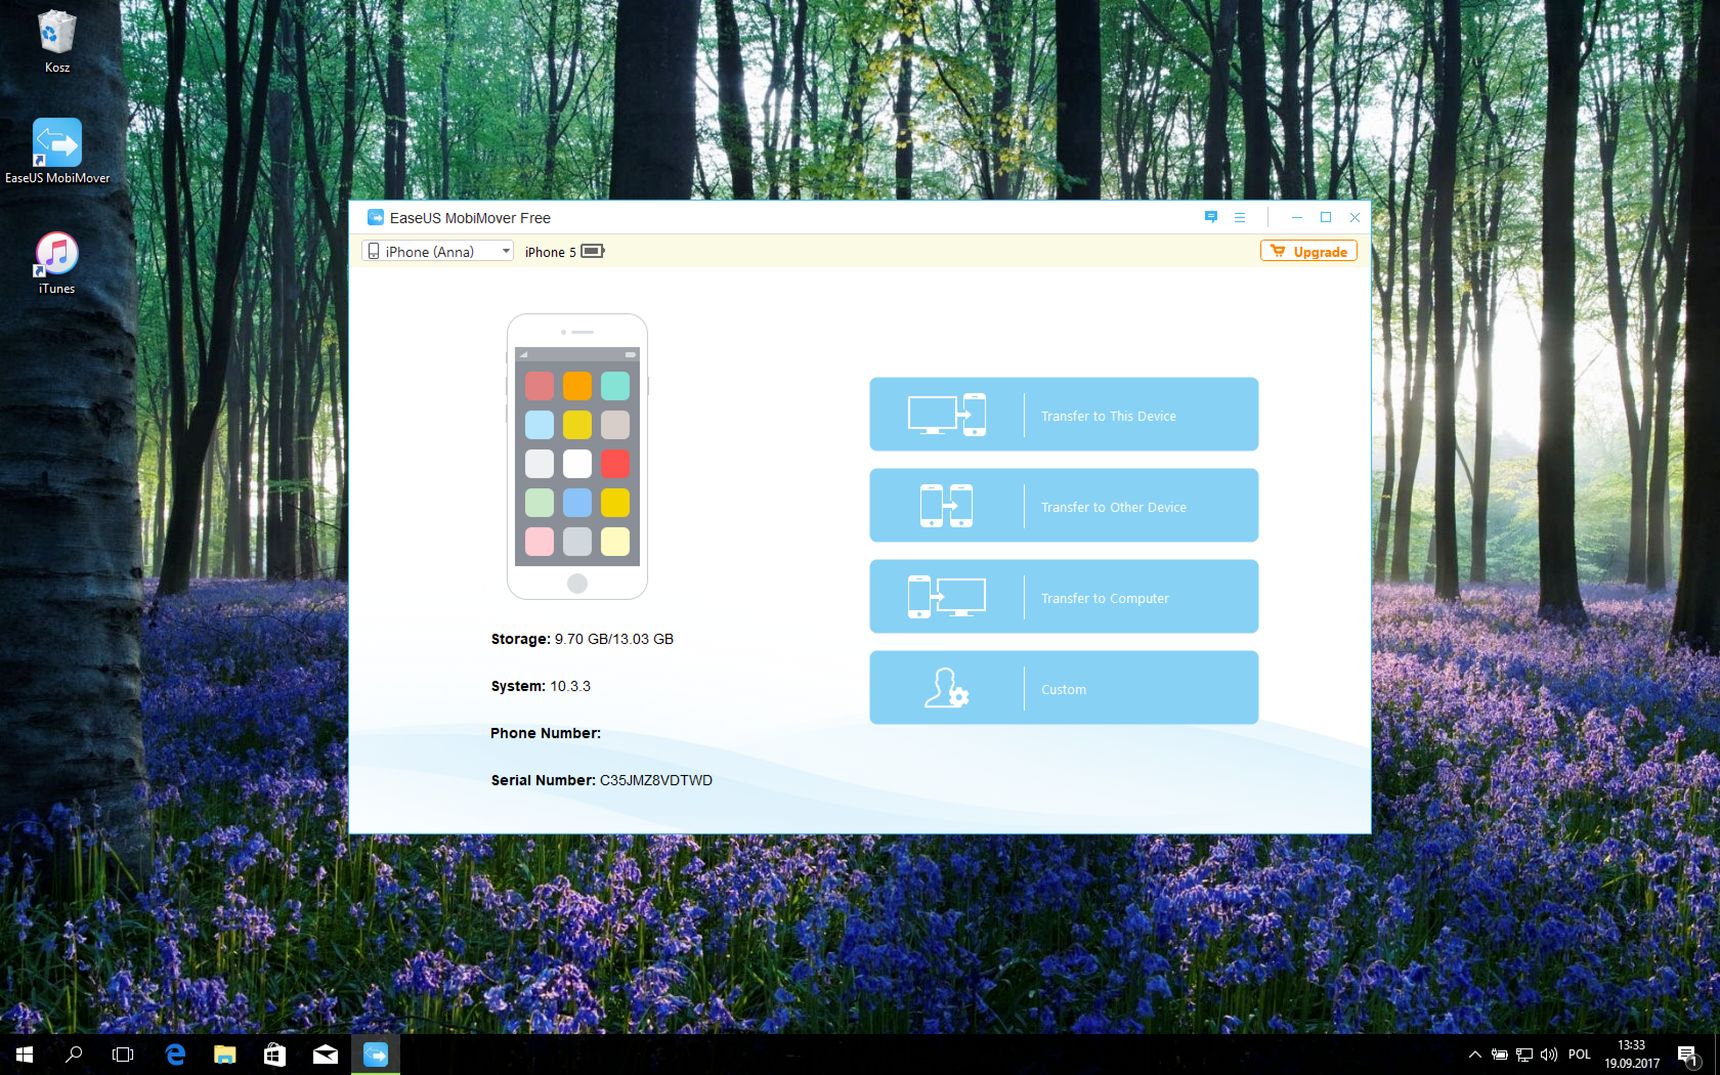
Task: Open Microsoft Store from taskbar
Action: [275, 1054]
